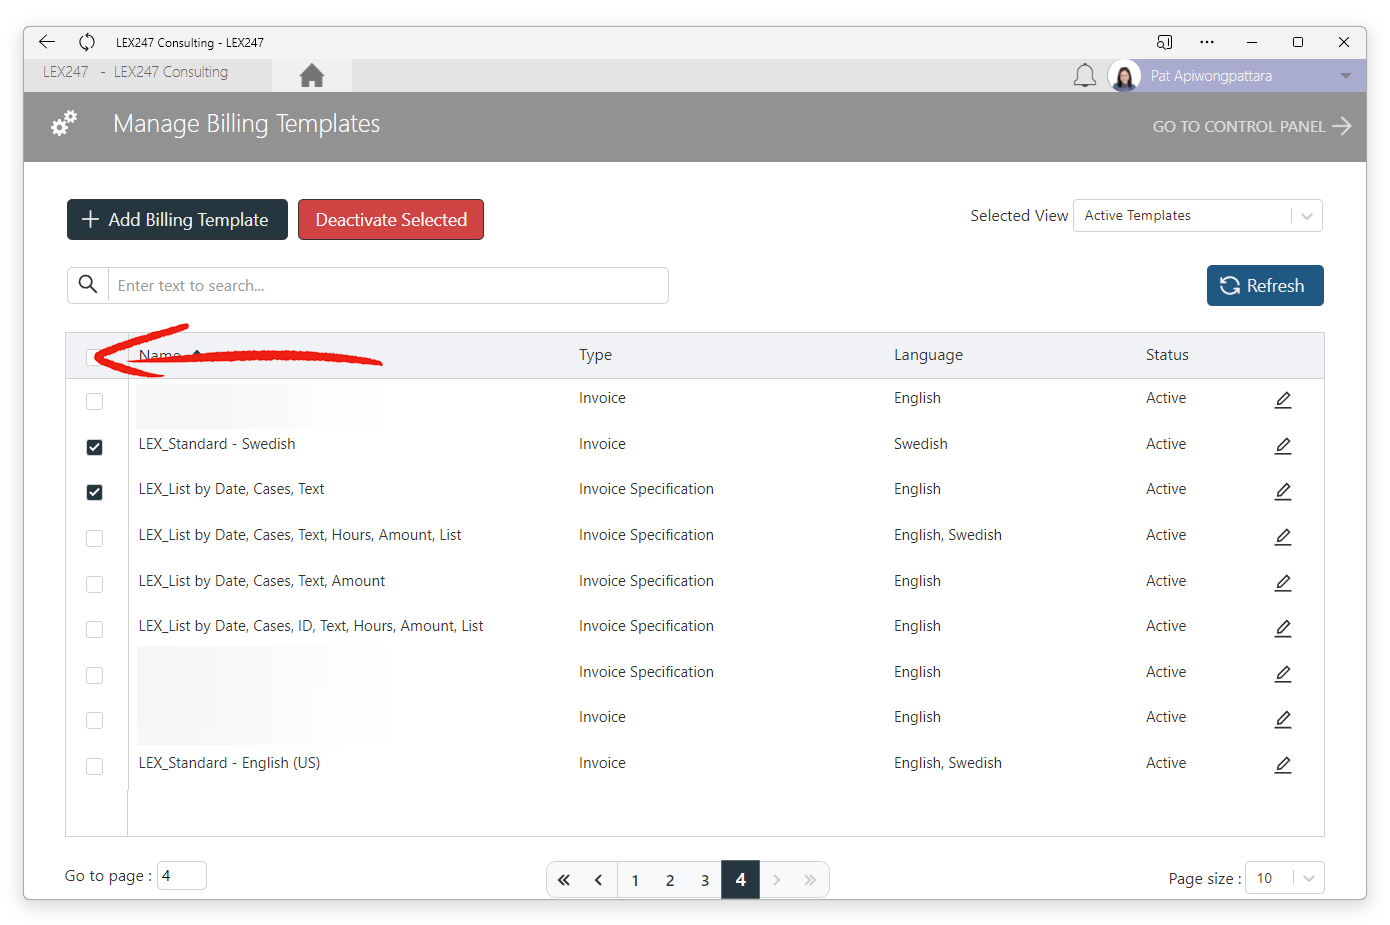Reload the page with the circular arrows icon

click(87, 42)
